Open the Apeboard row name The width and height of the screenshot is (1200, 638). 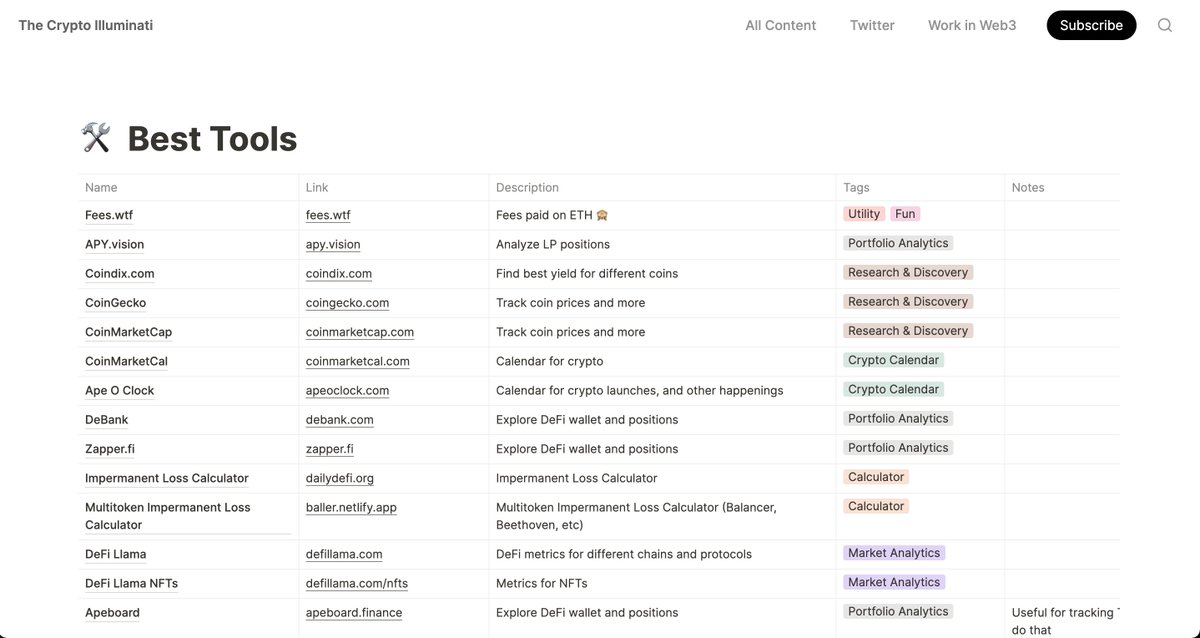[112, 612]
